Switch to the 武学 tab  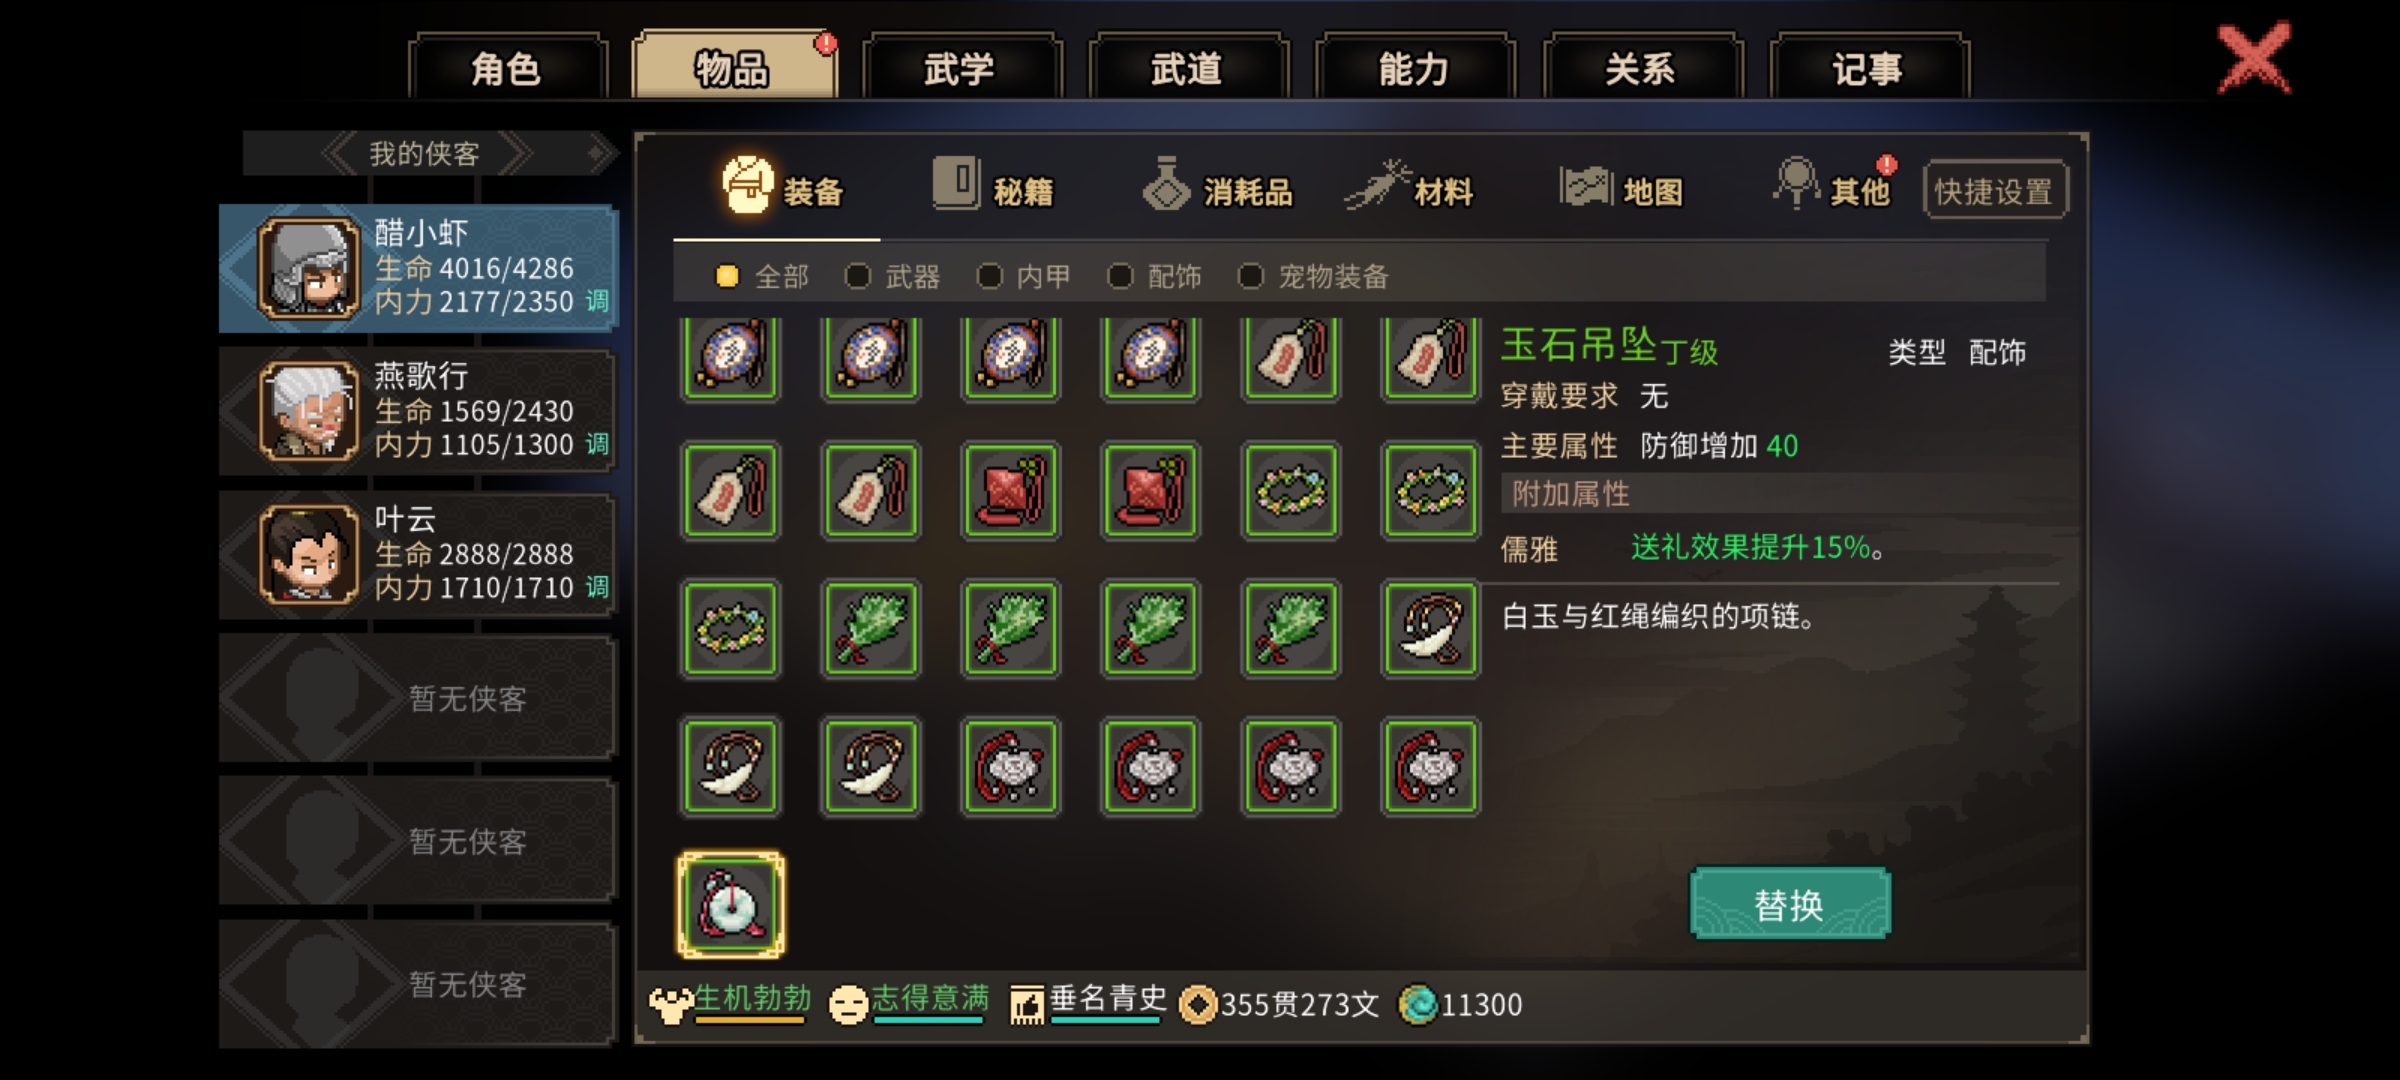point(960,68)
